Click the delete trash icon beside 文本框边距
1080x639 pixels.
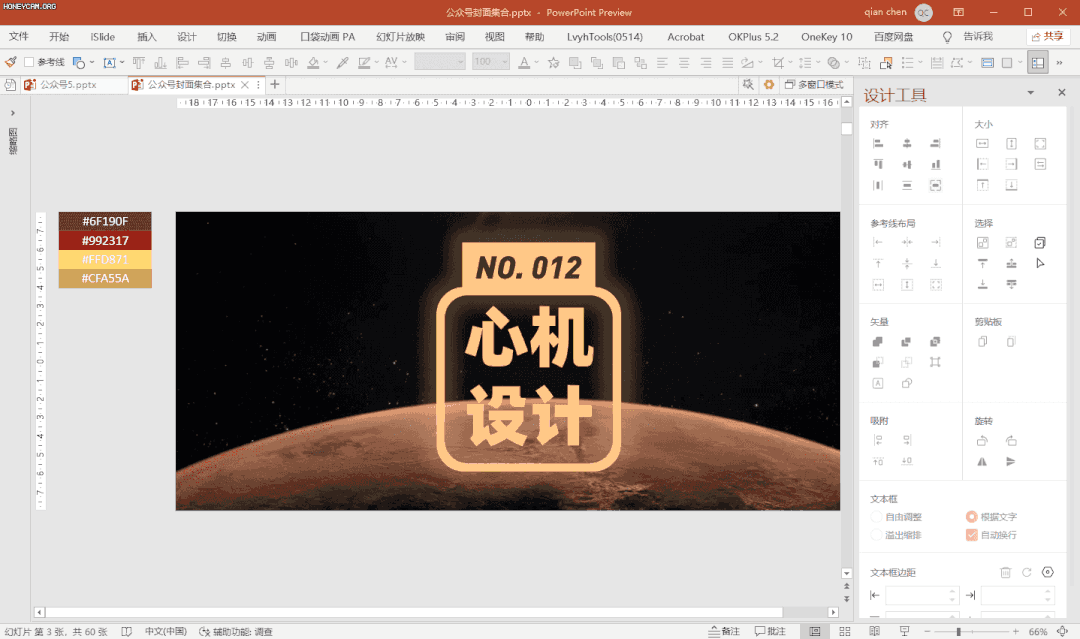coord(1006,572)
